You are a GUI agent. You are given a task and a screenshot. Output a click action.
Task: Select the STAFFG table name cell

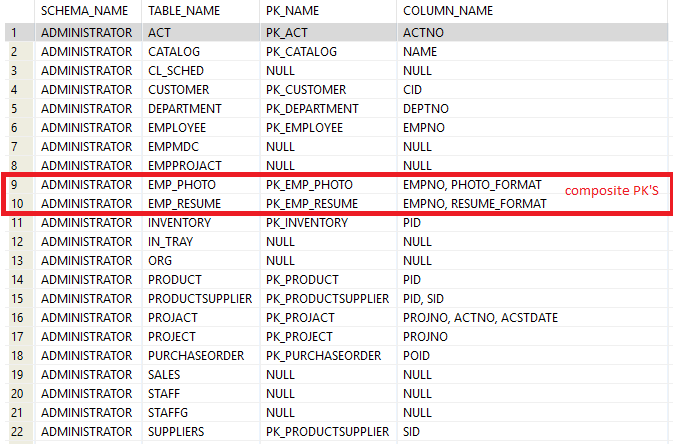tap(171, 413)
